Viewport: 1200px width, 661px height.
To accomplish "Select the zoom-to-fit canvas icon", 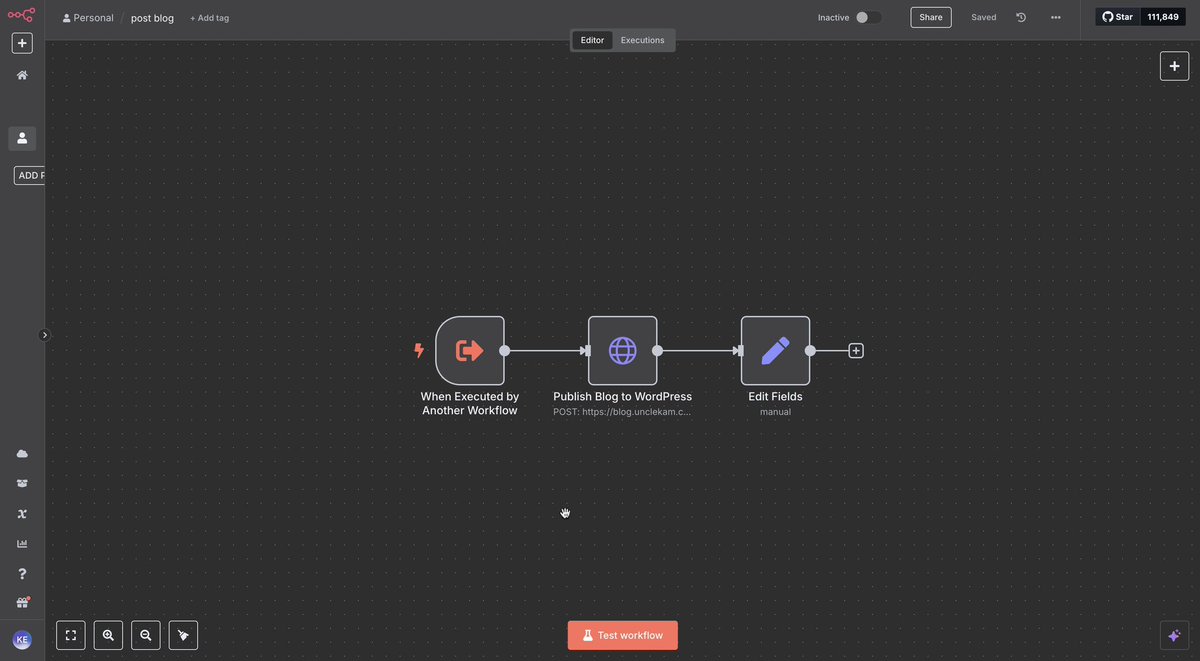I will point(70,634).
